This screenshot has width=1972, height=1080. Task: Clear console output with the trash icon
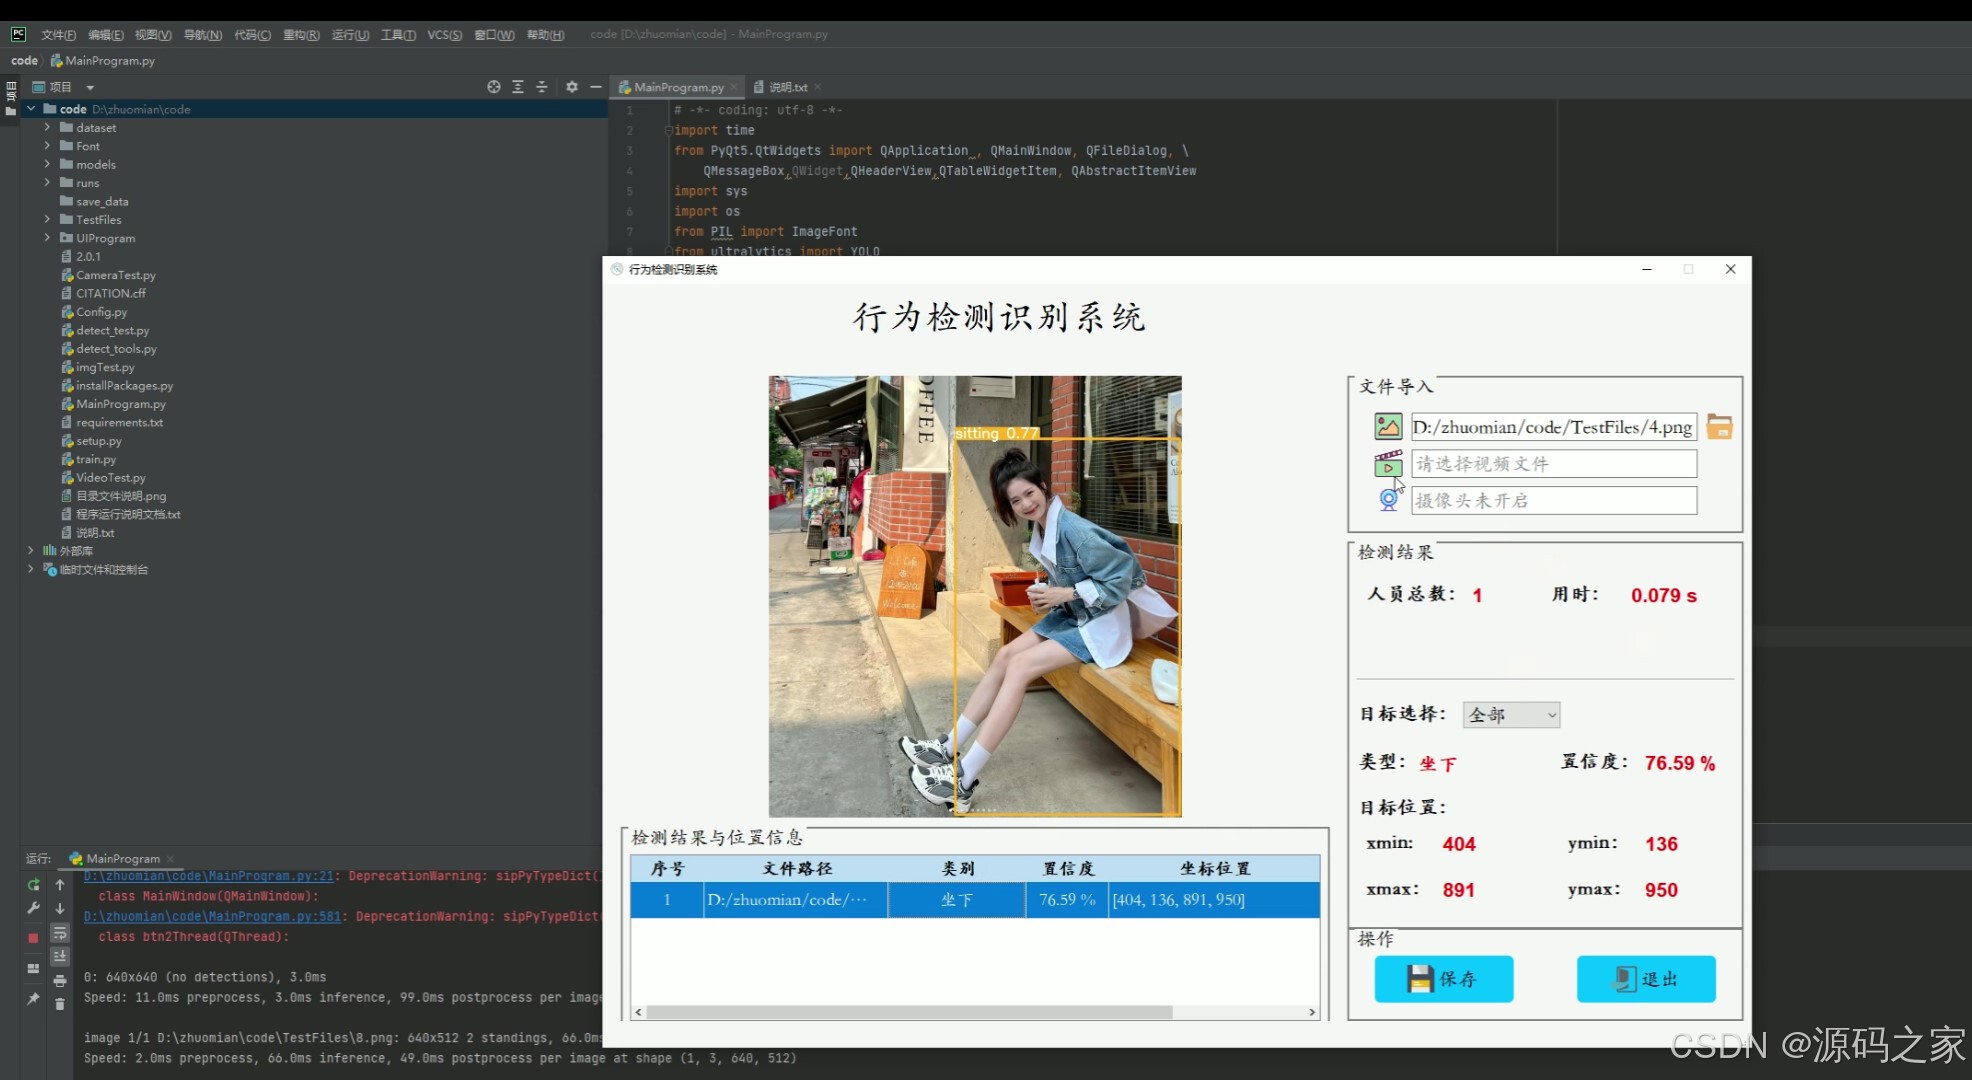pyautogui.click(x=60, y=1004)
